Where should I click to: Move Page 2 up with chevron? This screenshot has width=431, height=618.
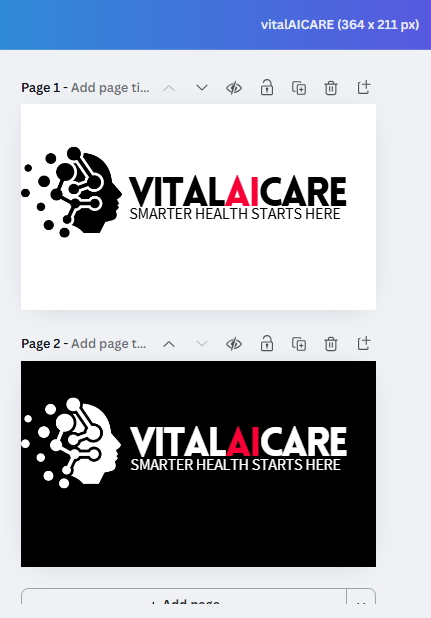[x=169, y=344]
